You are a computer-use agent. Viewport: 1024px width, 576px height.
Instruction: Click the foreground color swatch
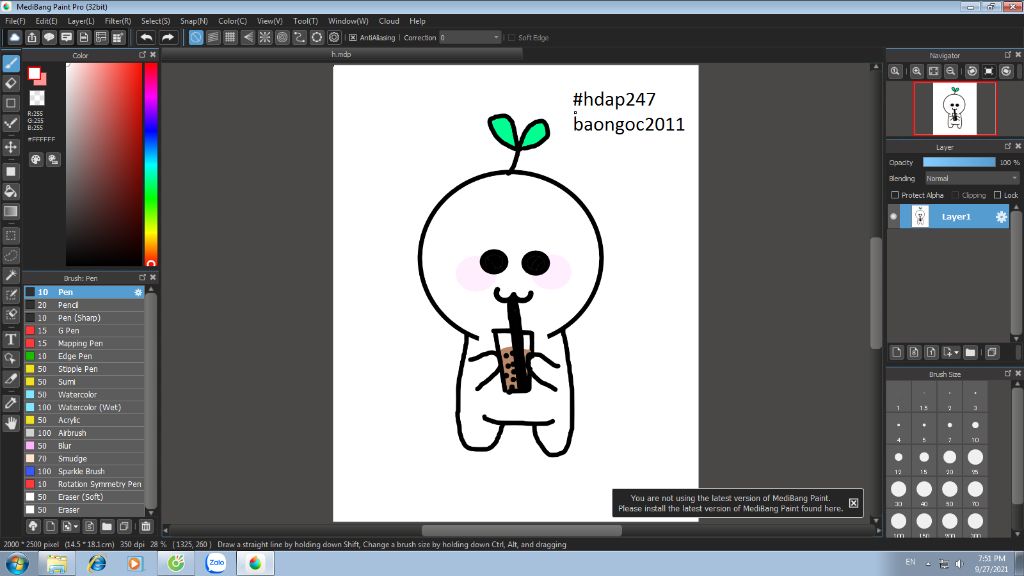coord(34,74)
